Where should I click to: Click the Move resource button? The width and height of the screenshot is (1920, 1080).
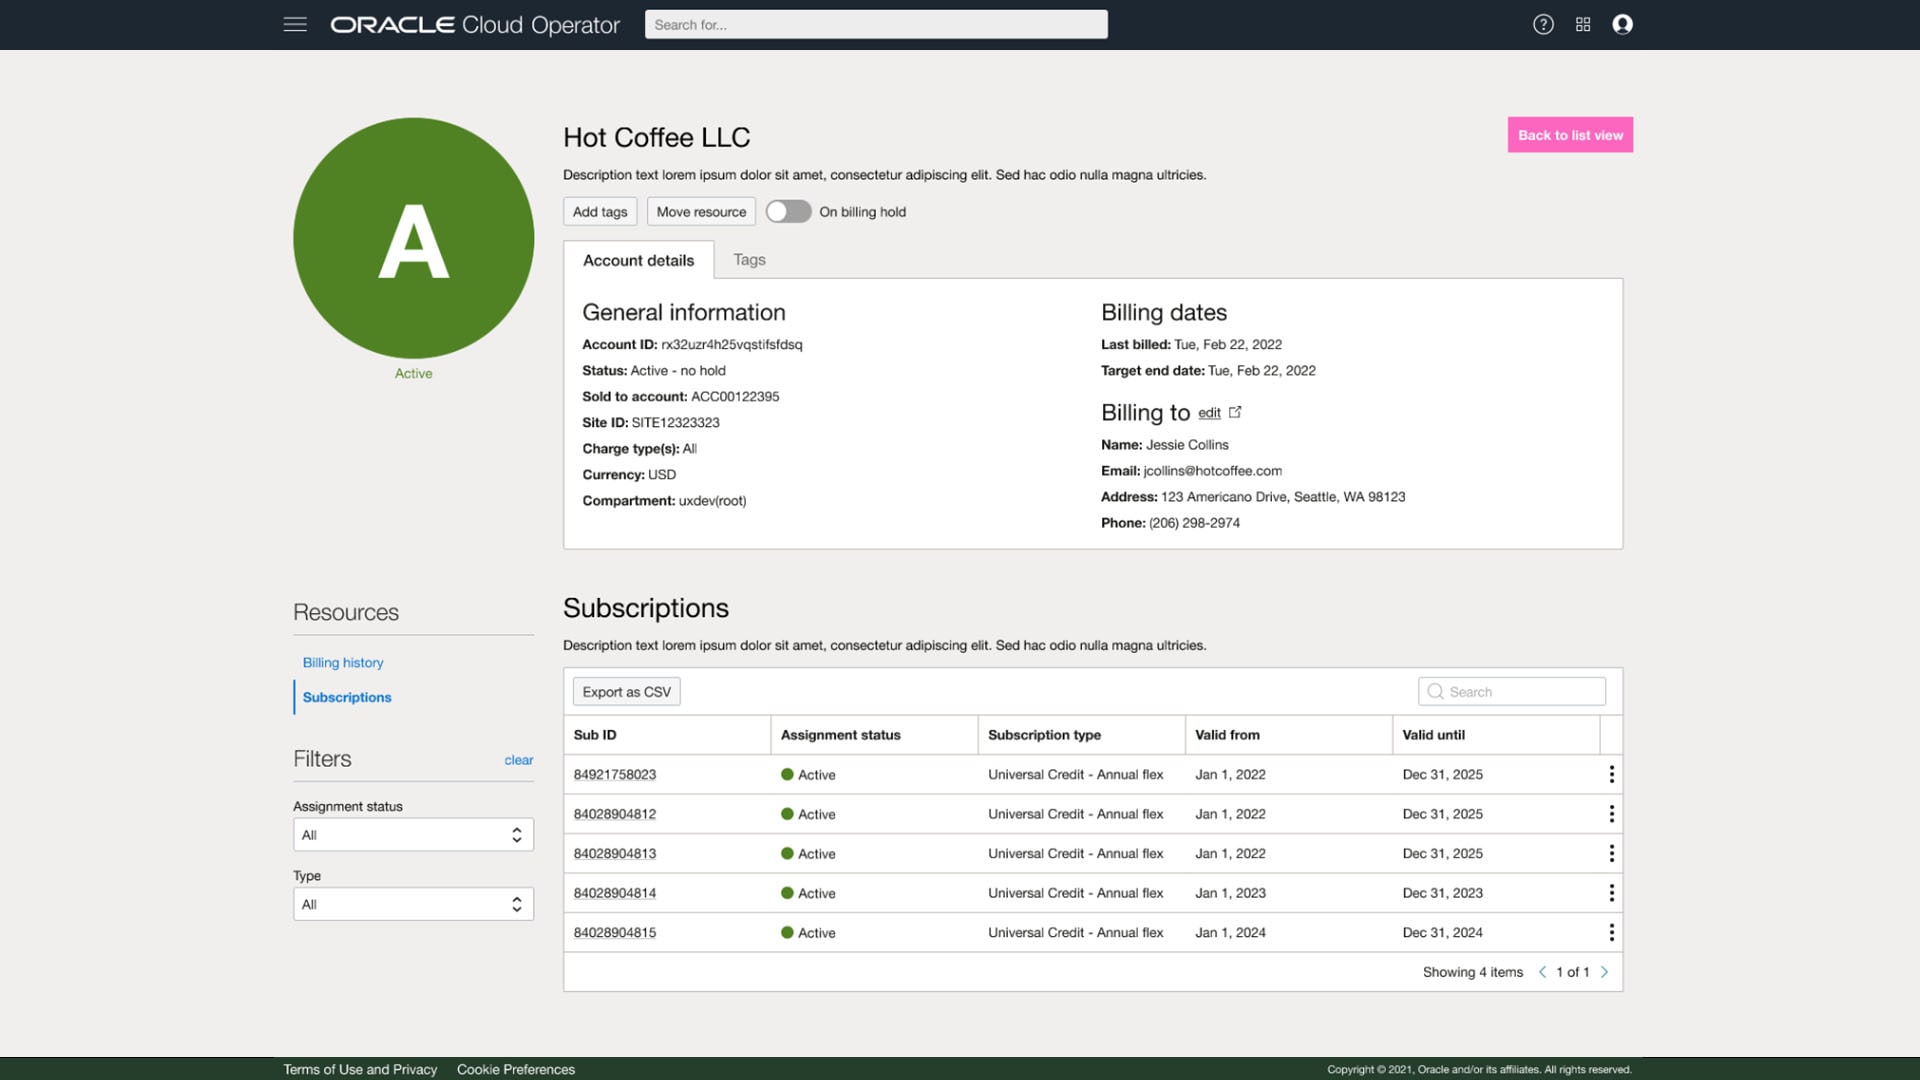coord(700,211)
